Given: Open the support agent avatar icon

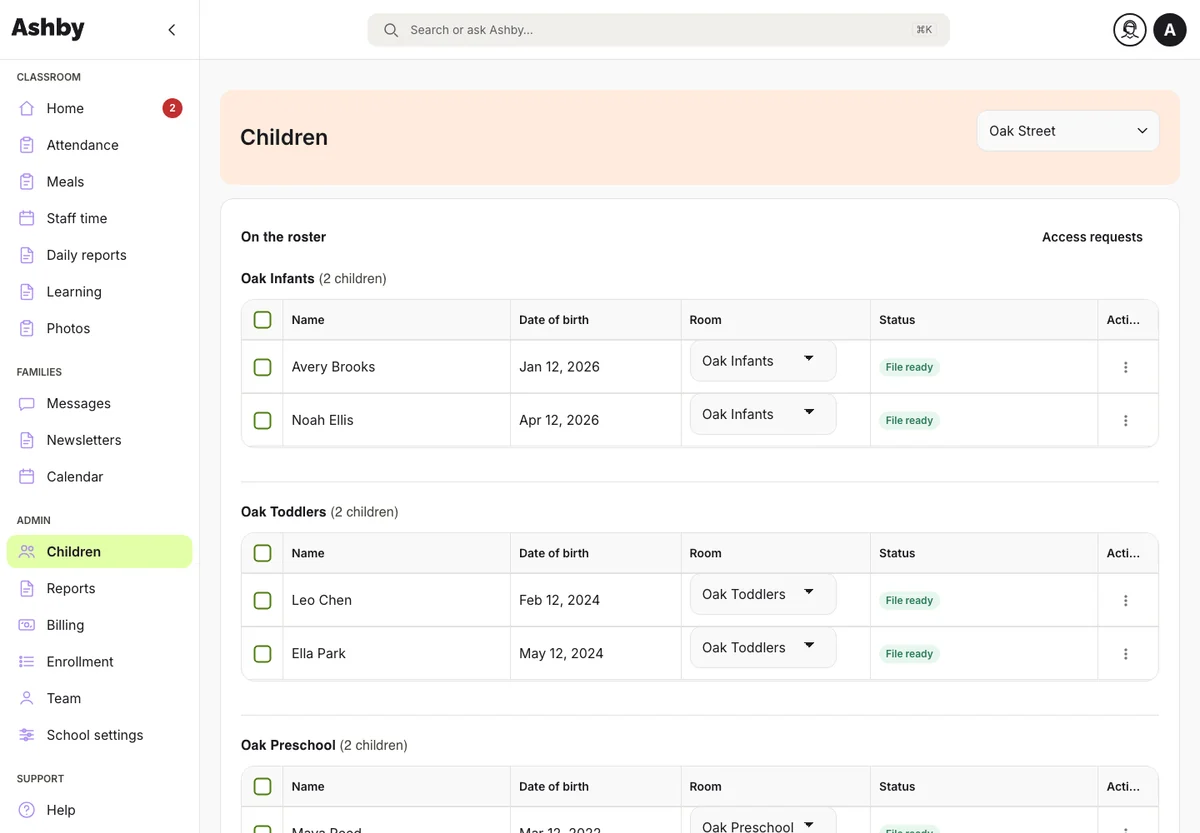Looking at the screenshot, I should pyautogui.click(x=1130, y=30).
